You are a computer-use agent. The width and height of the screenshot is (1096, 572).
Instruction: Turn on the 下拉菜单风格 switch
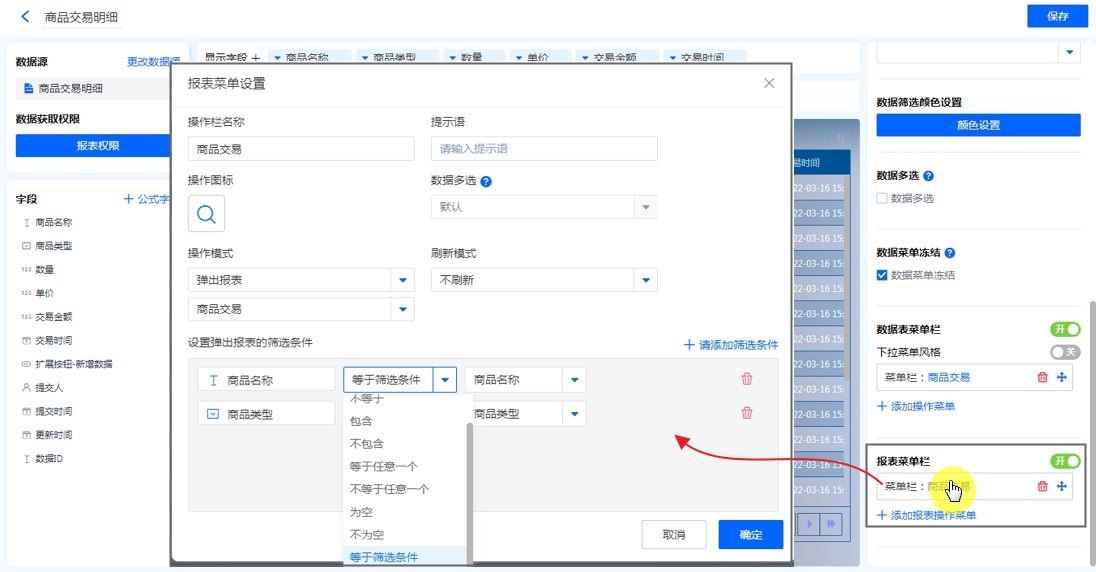point(1065,352)
